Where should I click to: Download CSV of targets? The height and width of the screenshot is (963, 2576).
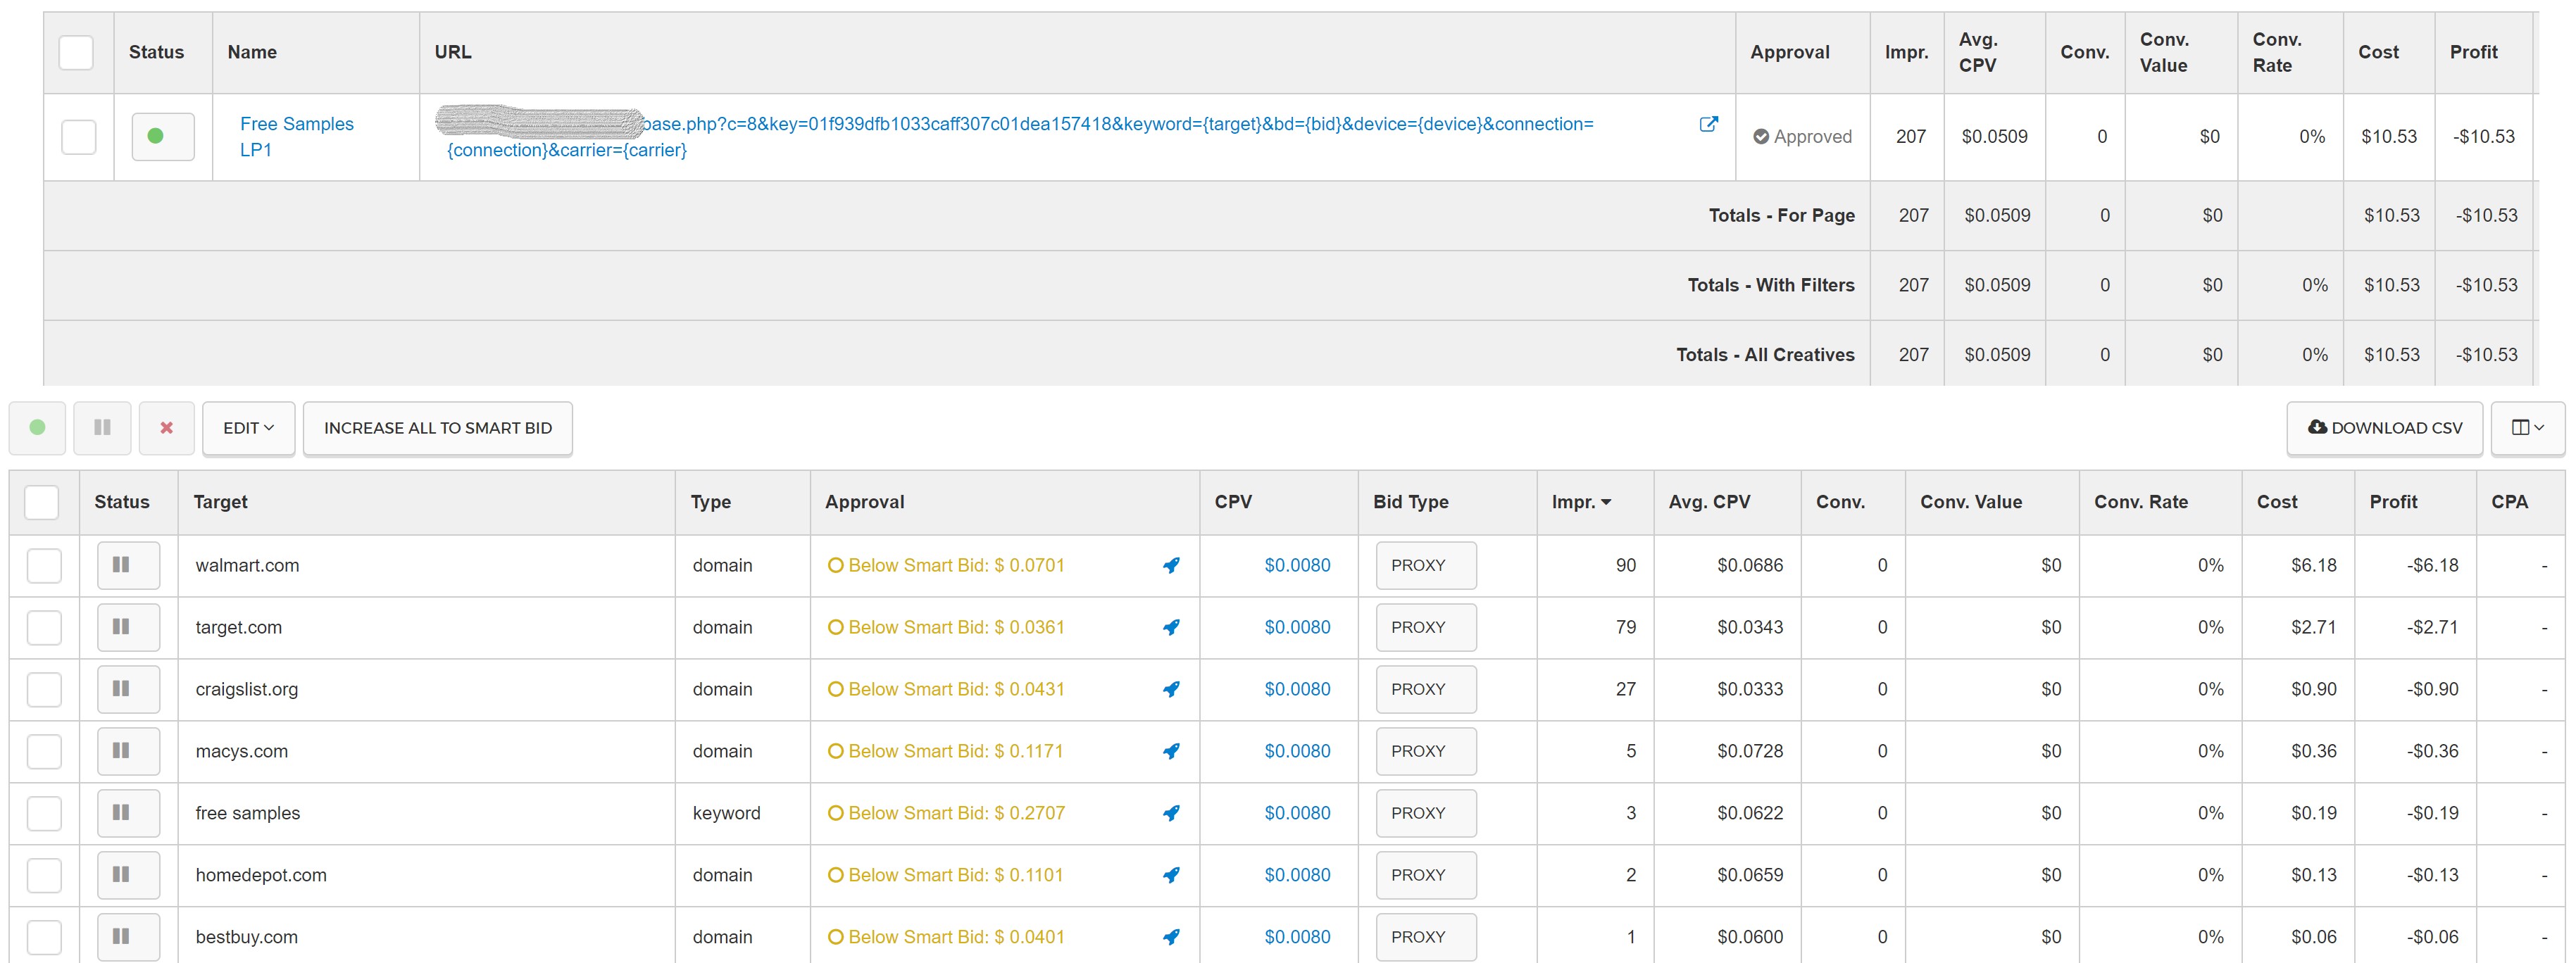click(2385, 428)
